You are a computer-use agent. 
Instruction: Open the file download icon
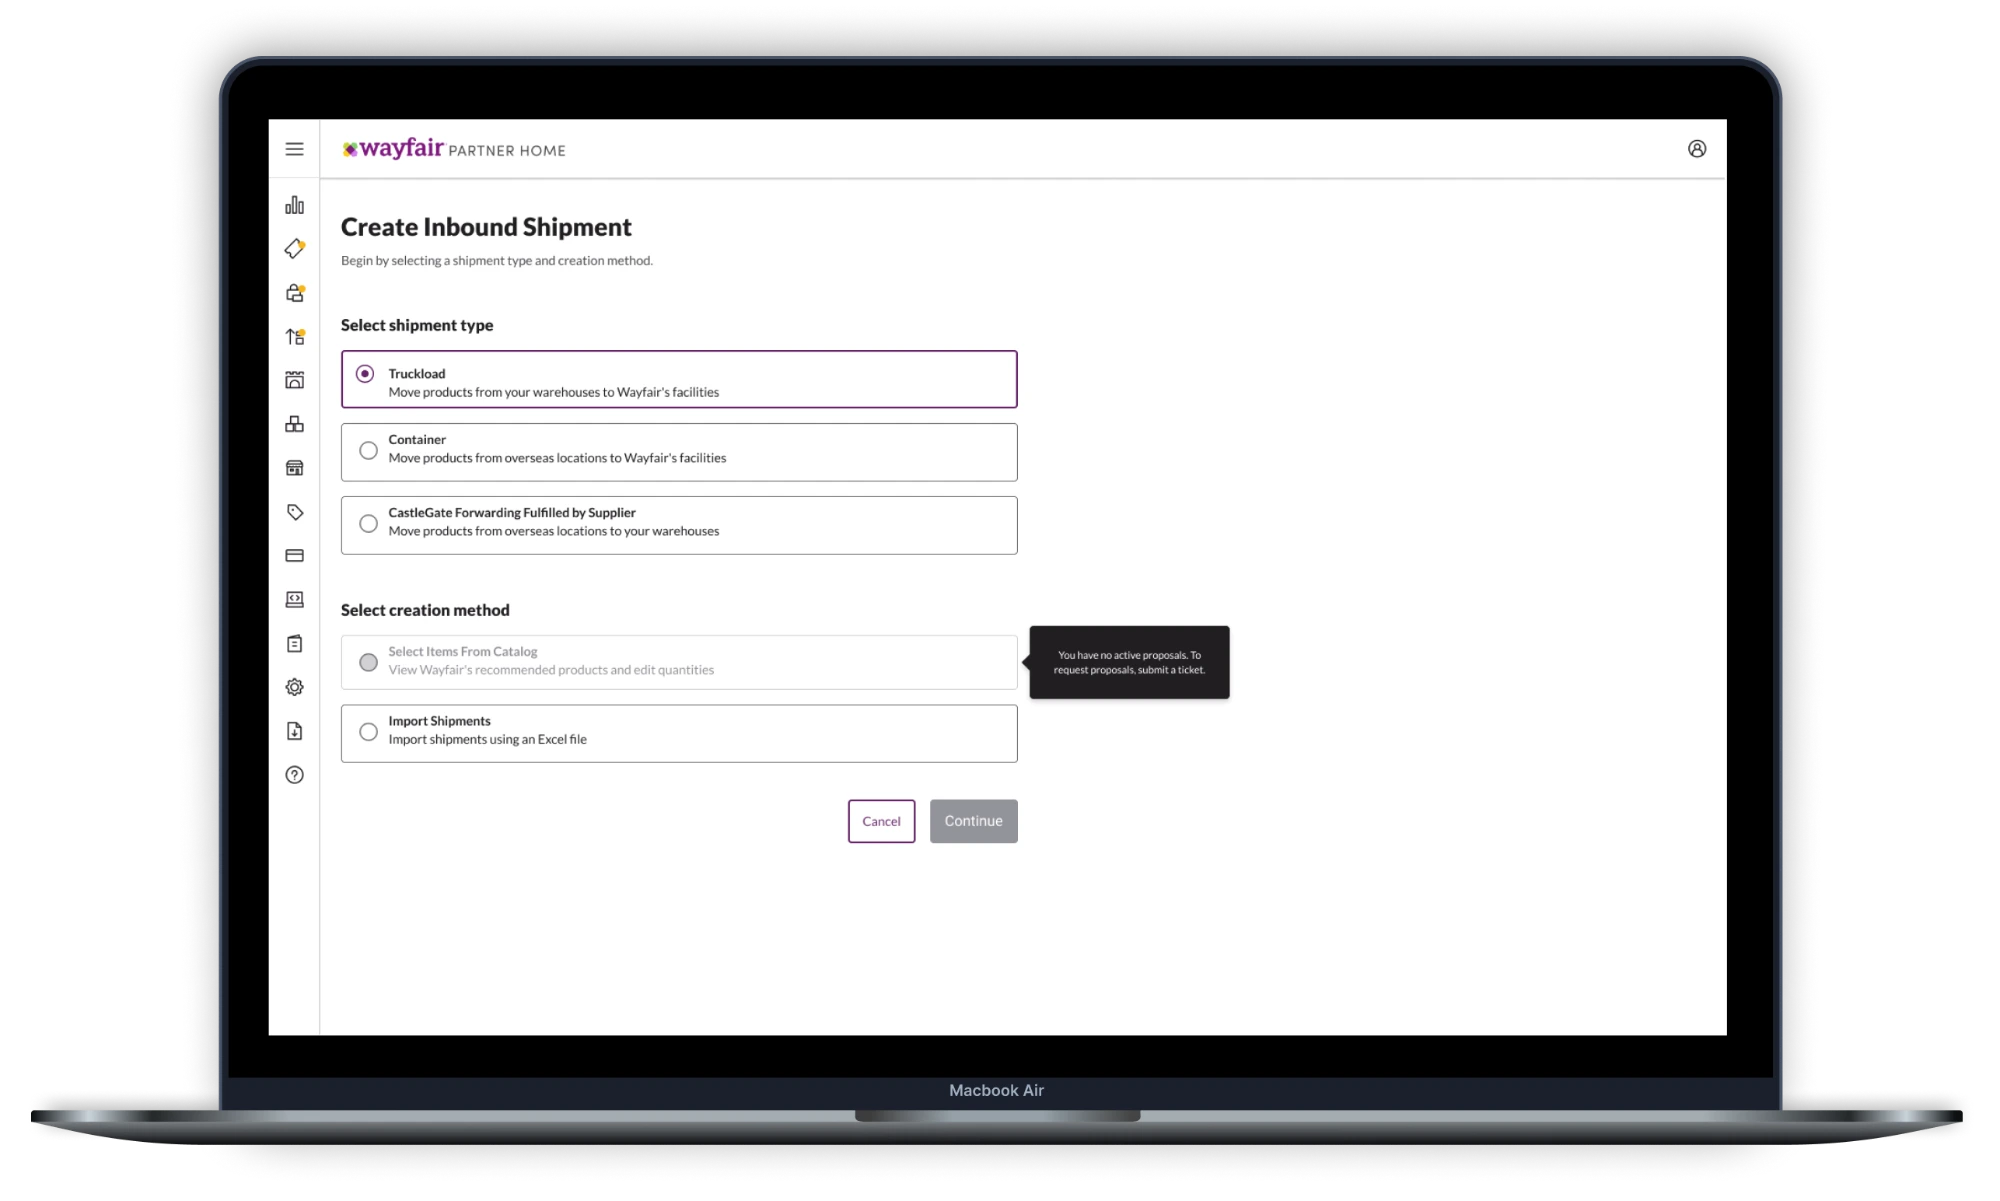coord(294,731)
